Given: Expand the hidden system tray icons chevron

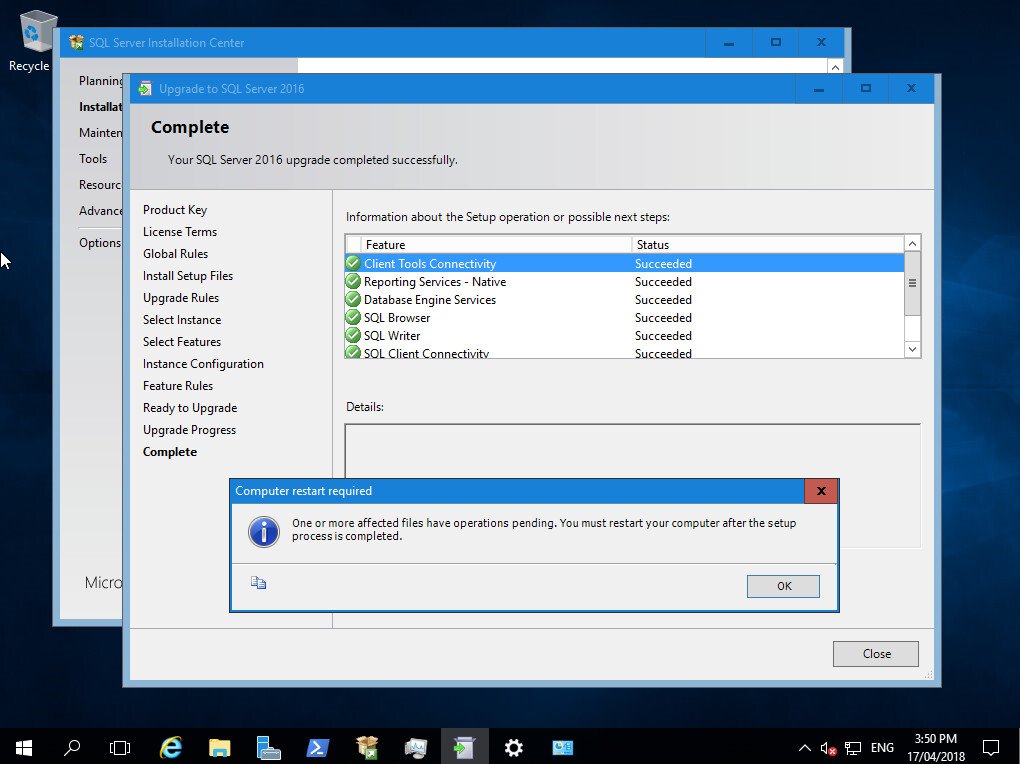Looking at the screenshot, I should pos(803,747).
